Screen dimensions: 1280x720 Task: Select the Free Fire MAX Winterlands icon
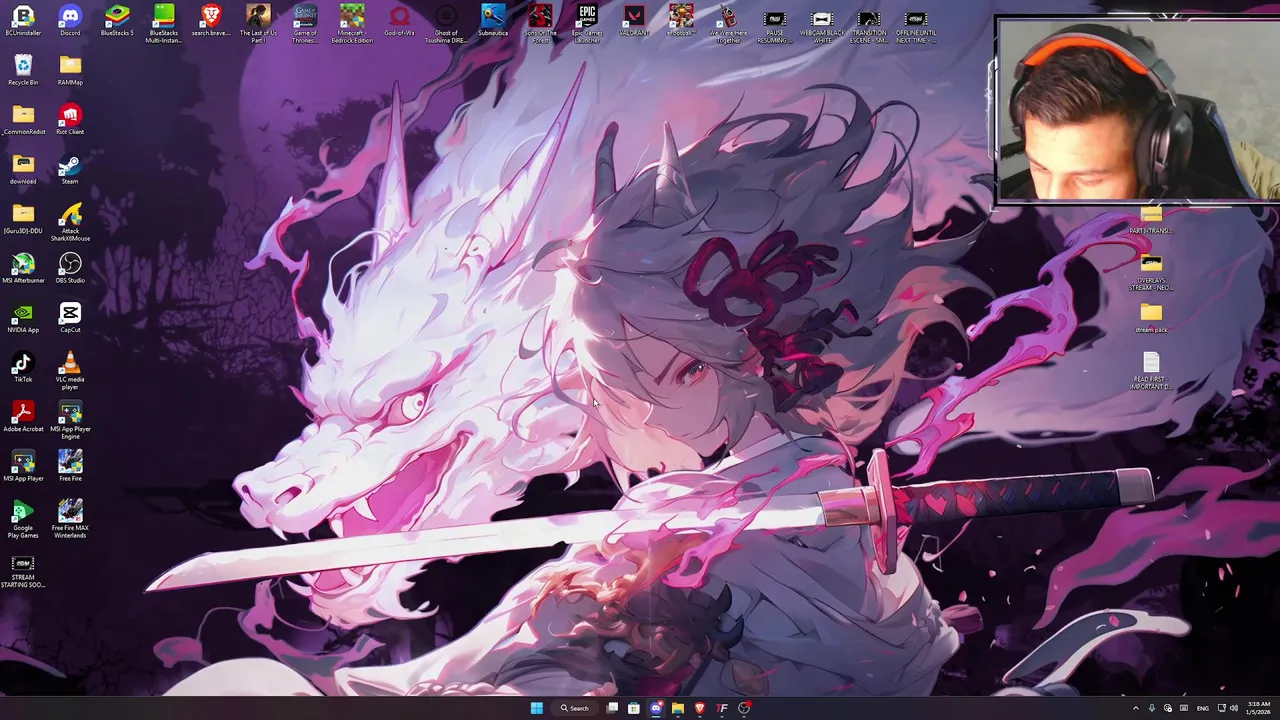tap(70, 519)
